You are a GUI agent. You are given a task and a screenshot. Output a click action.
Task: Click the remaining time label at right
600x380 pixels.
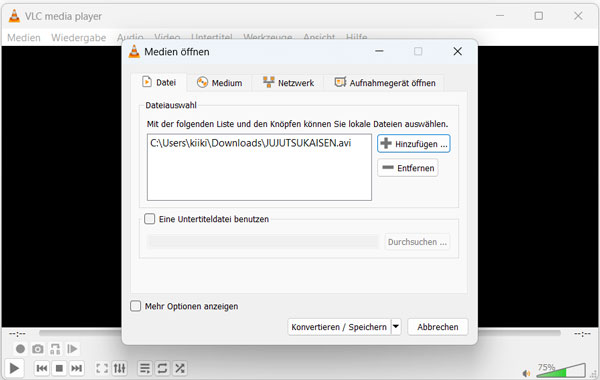[582, 334]
